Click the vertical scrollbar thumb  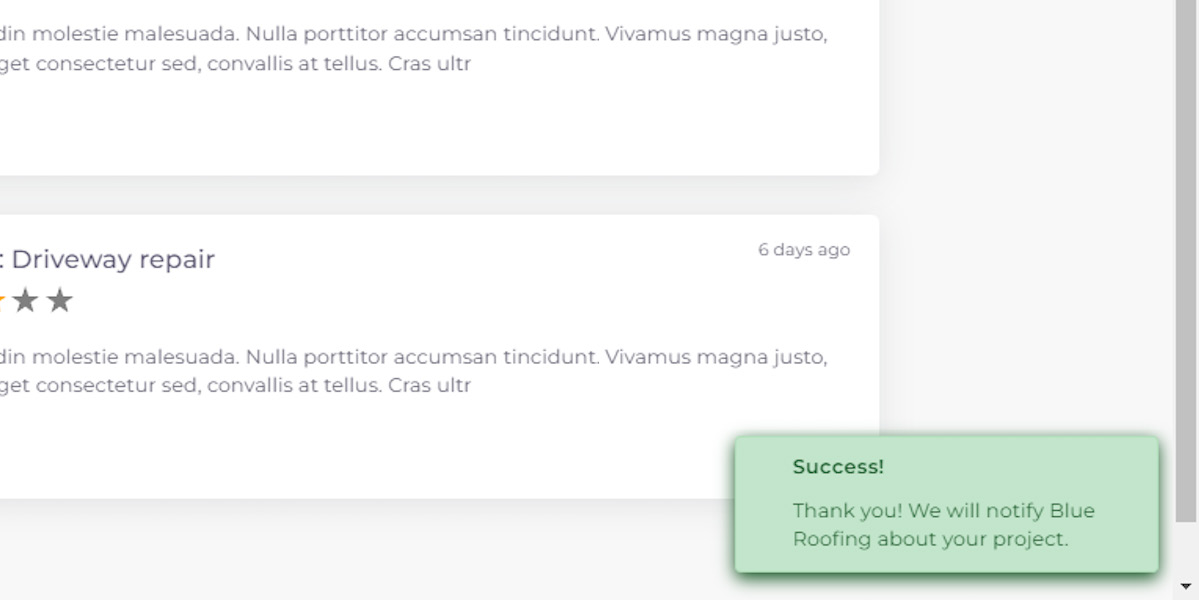(1186, 261)
